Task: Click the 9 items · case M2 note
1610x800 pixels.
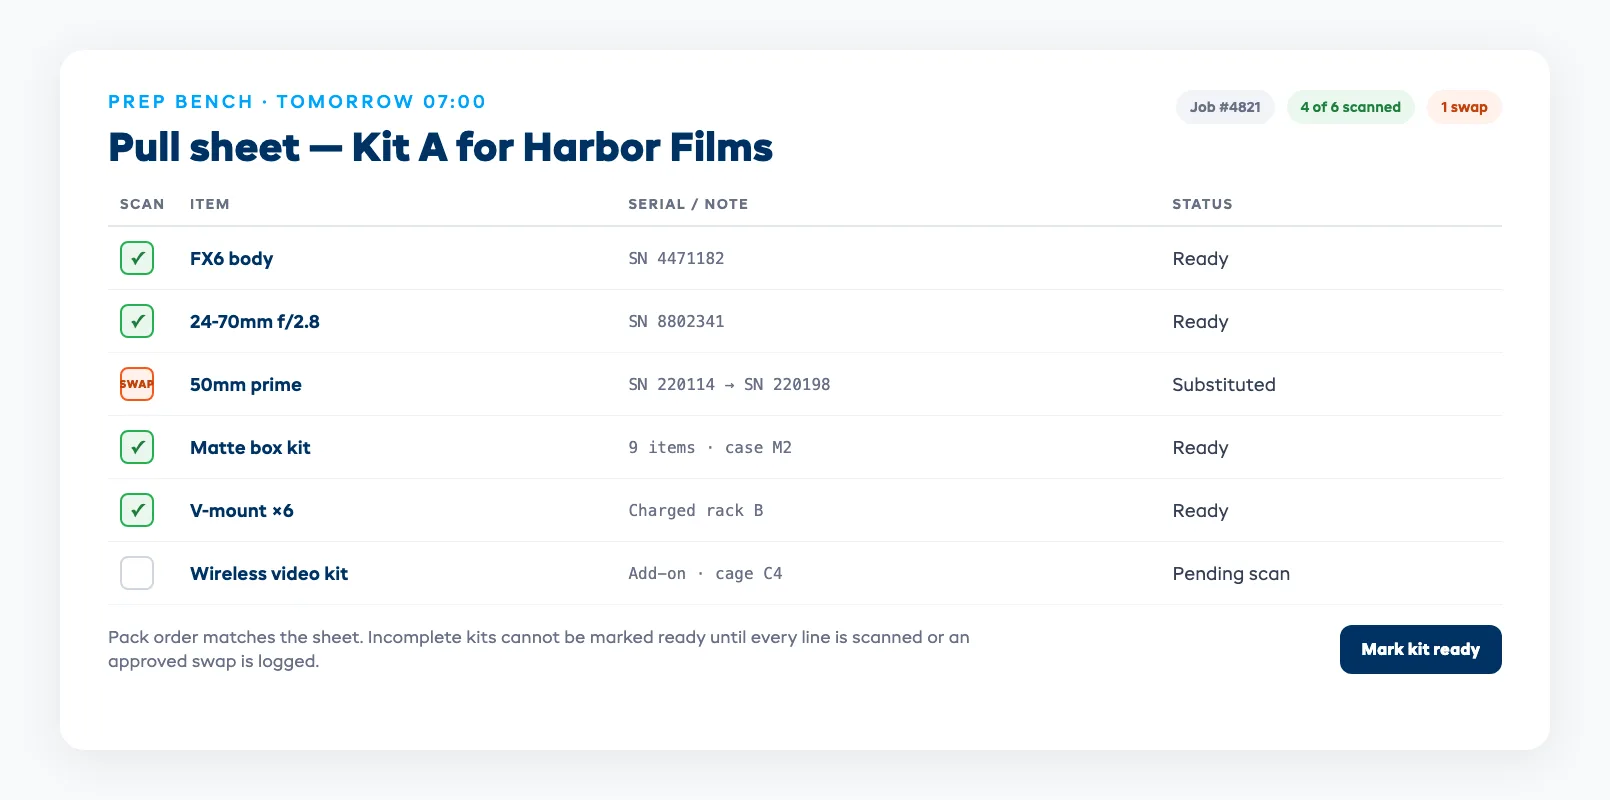Action: coord(710,447)
